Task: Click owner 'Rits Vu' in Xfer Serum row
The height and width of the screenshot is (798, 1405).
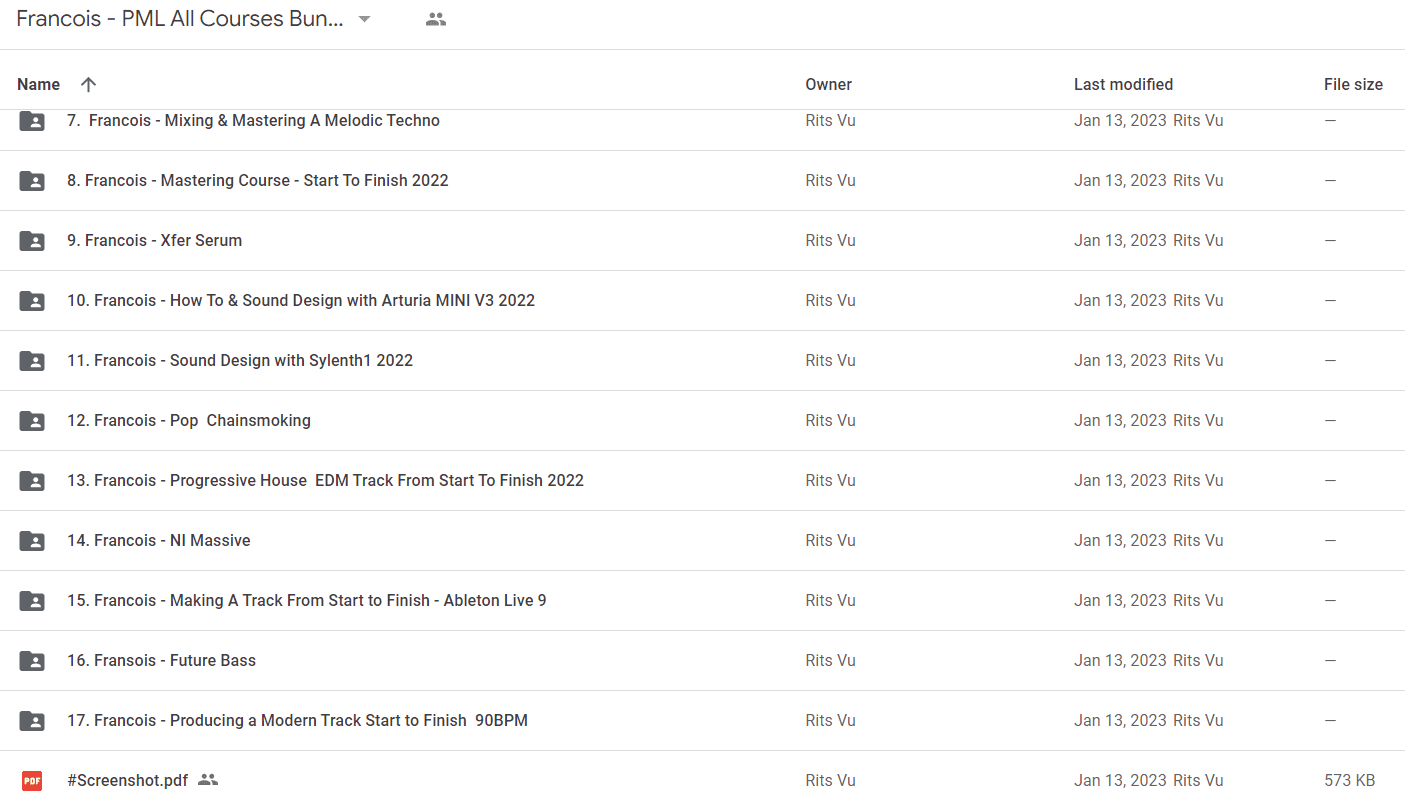Action: click(x=830, y=240)
